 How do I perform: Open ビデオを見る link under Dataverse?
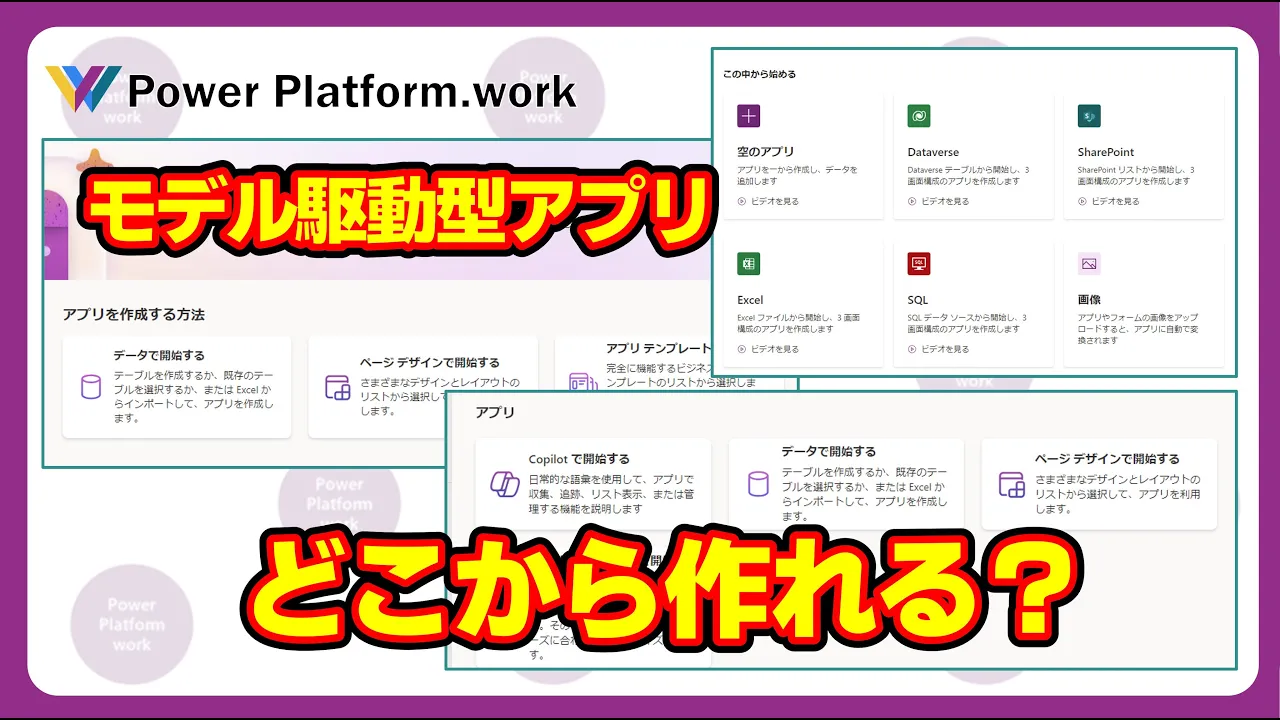point(938,201)
